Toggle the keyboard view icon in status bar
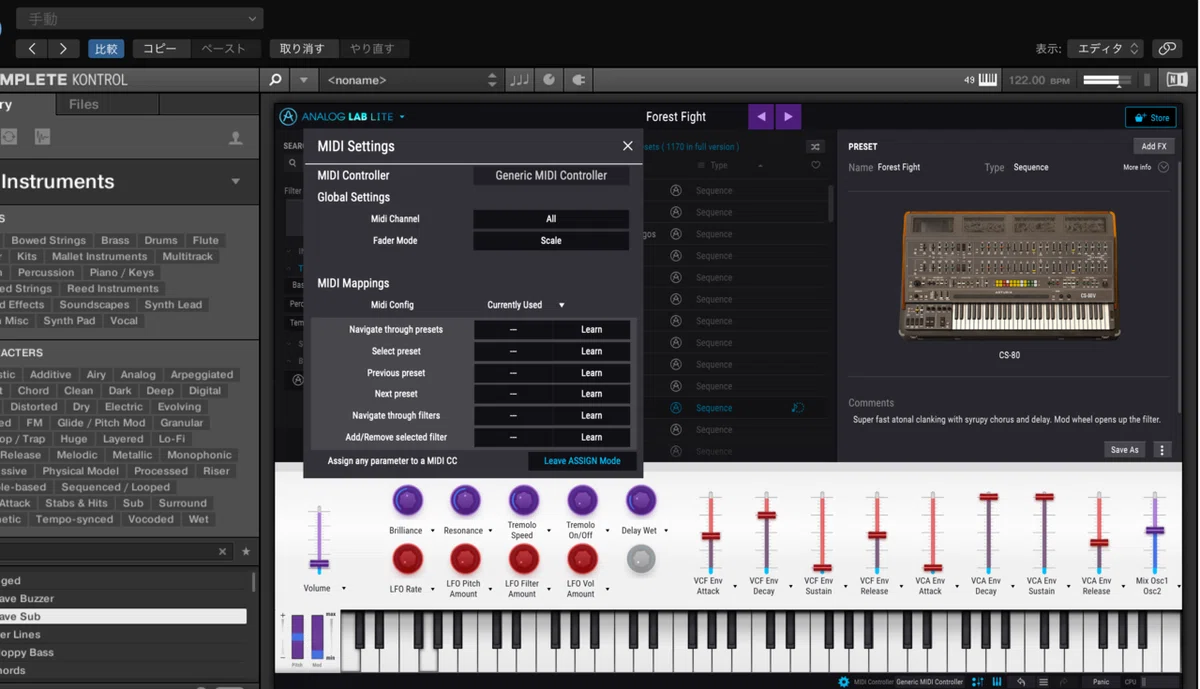 pos(997,682)
